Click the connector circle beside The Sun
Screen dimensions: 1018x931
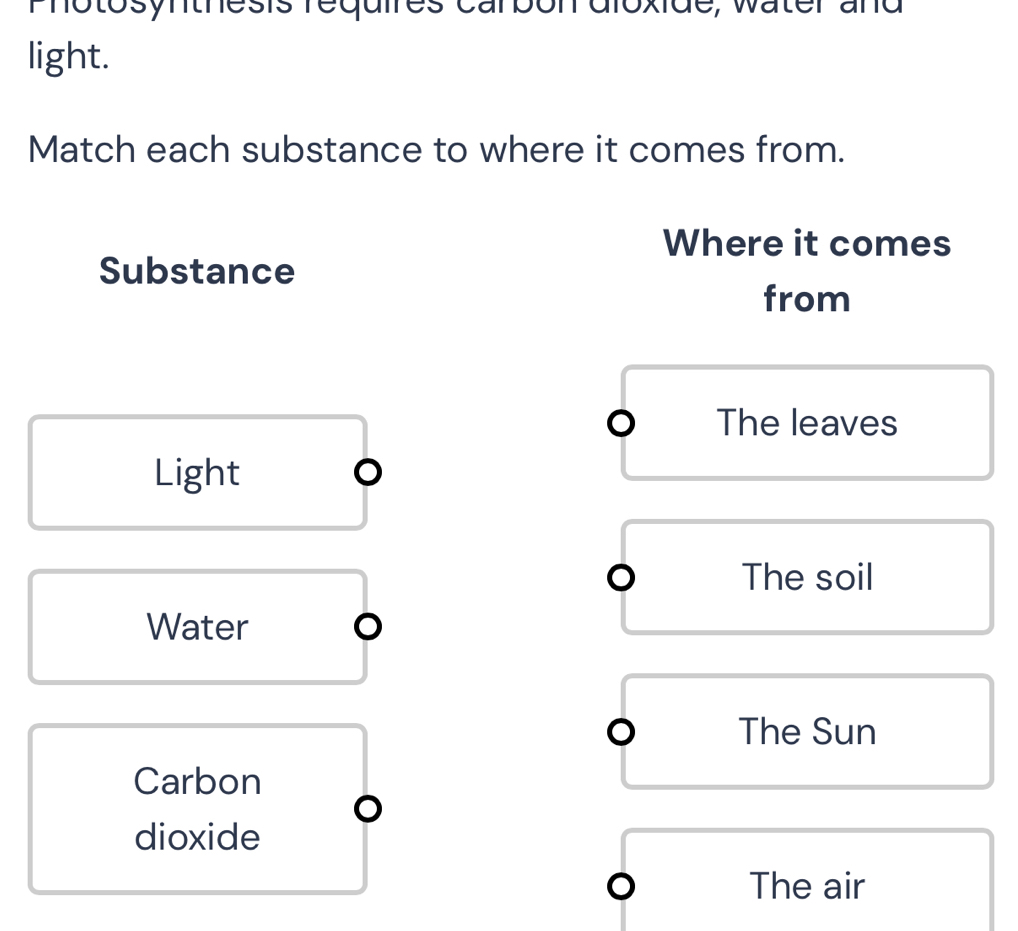point(620,732)
